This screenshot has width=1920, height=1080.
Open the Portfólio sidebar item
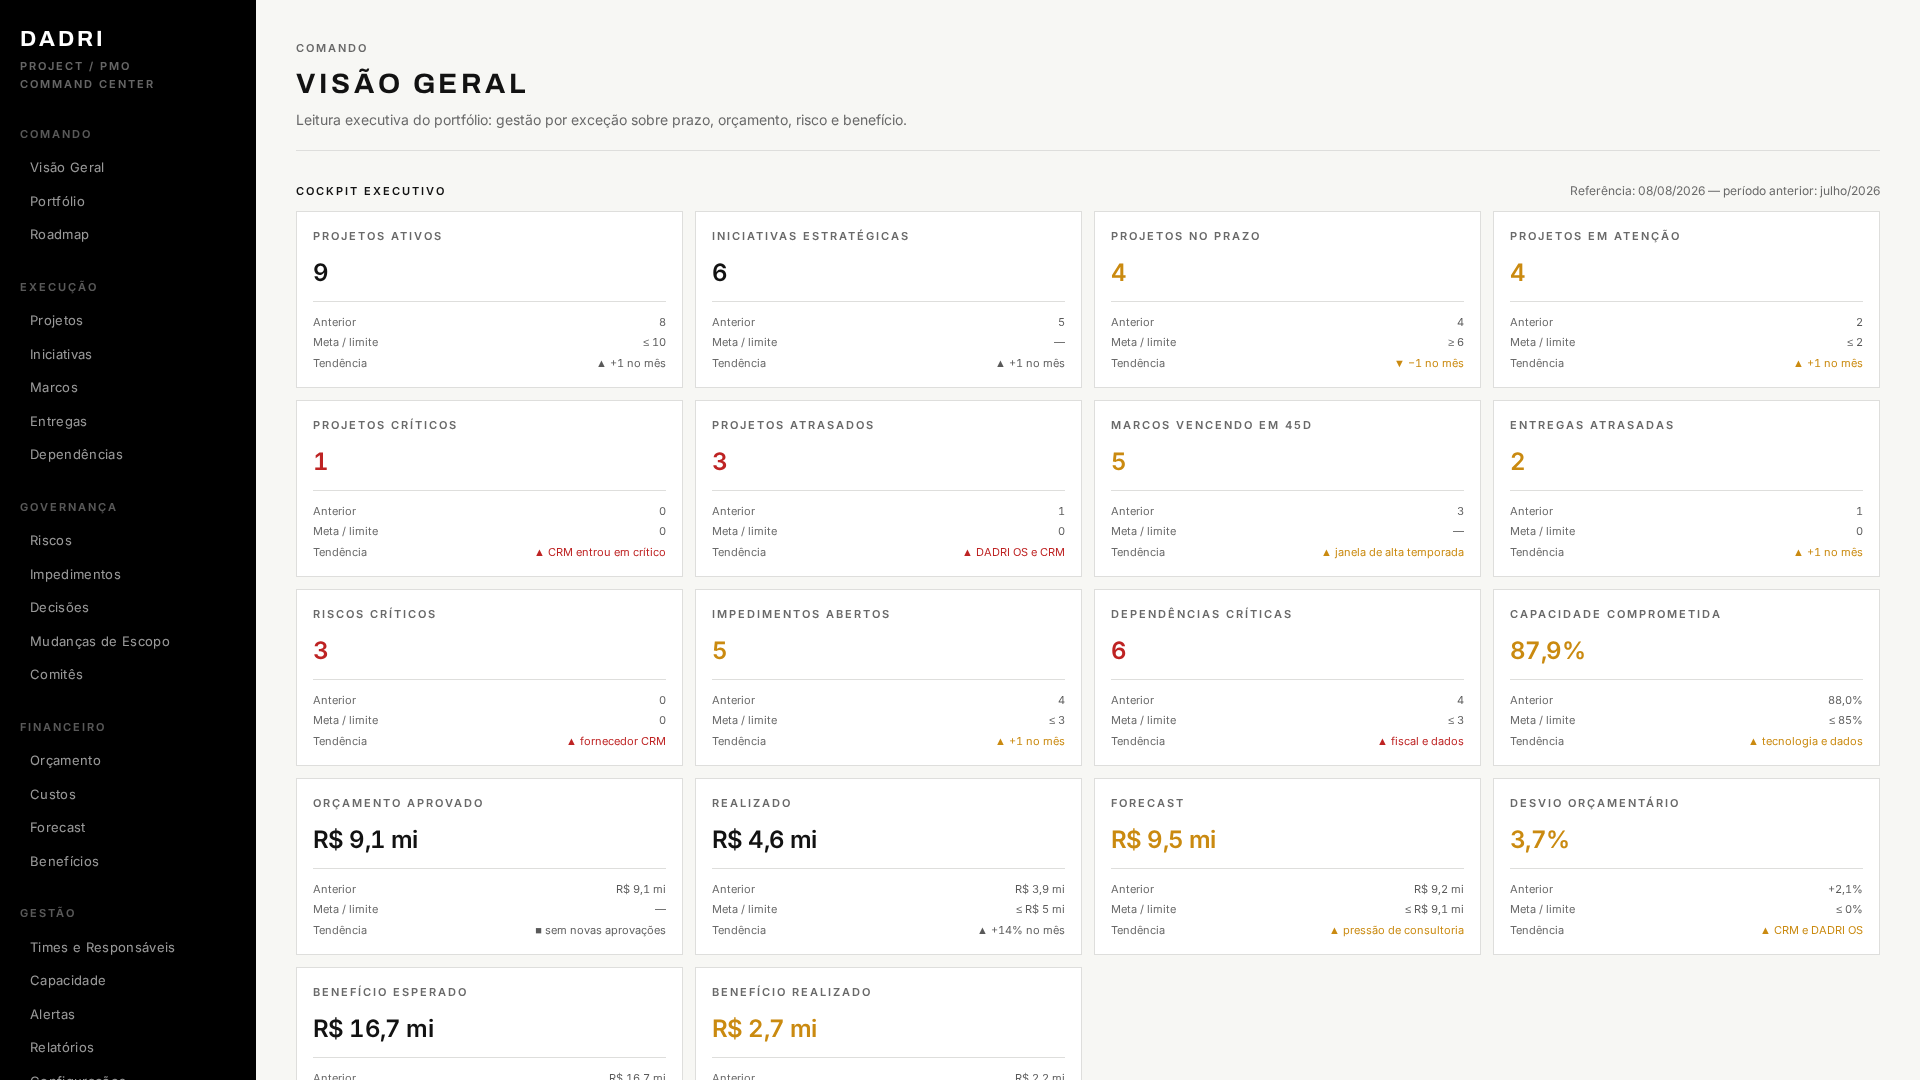pos(128,201)
